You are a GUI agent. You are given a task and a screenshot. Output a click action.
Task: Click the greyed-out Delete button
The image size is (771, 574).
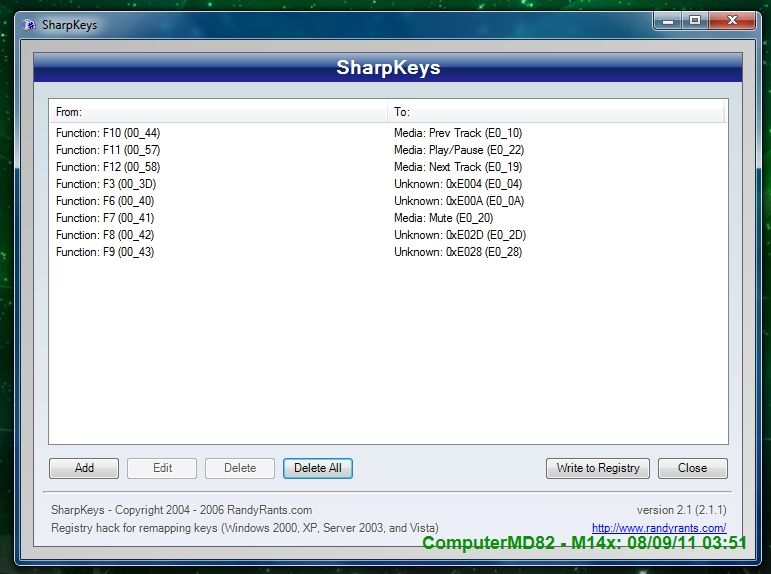[x=240, y=468]
